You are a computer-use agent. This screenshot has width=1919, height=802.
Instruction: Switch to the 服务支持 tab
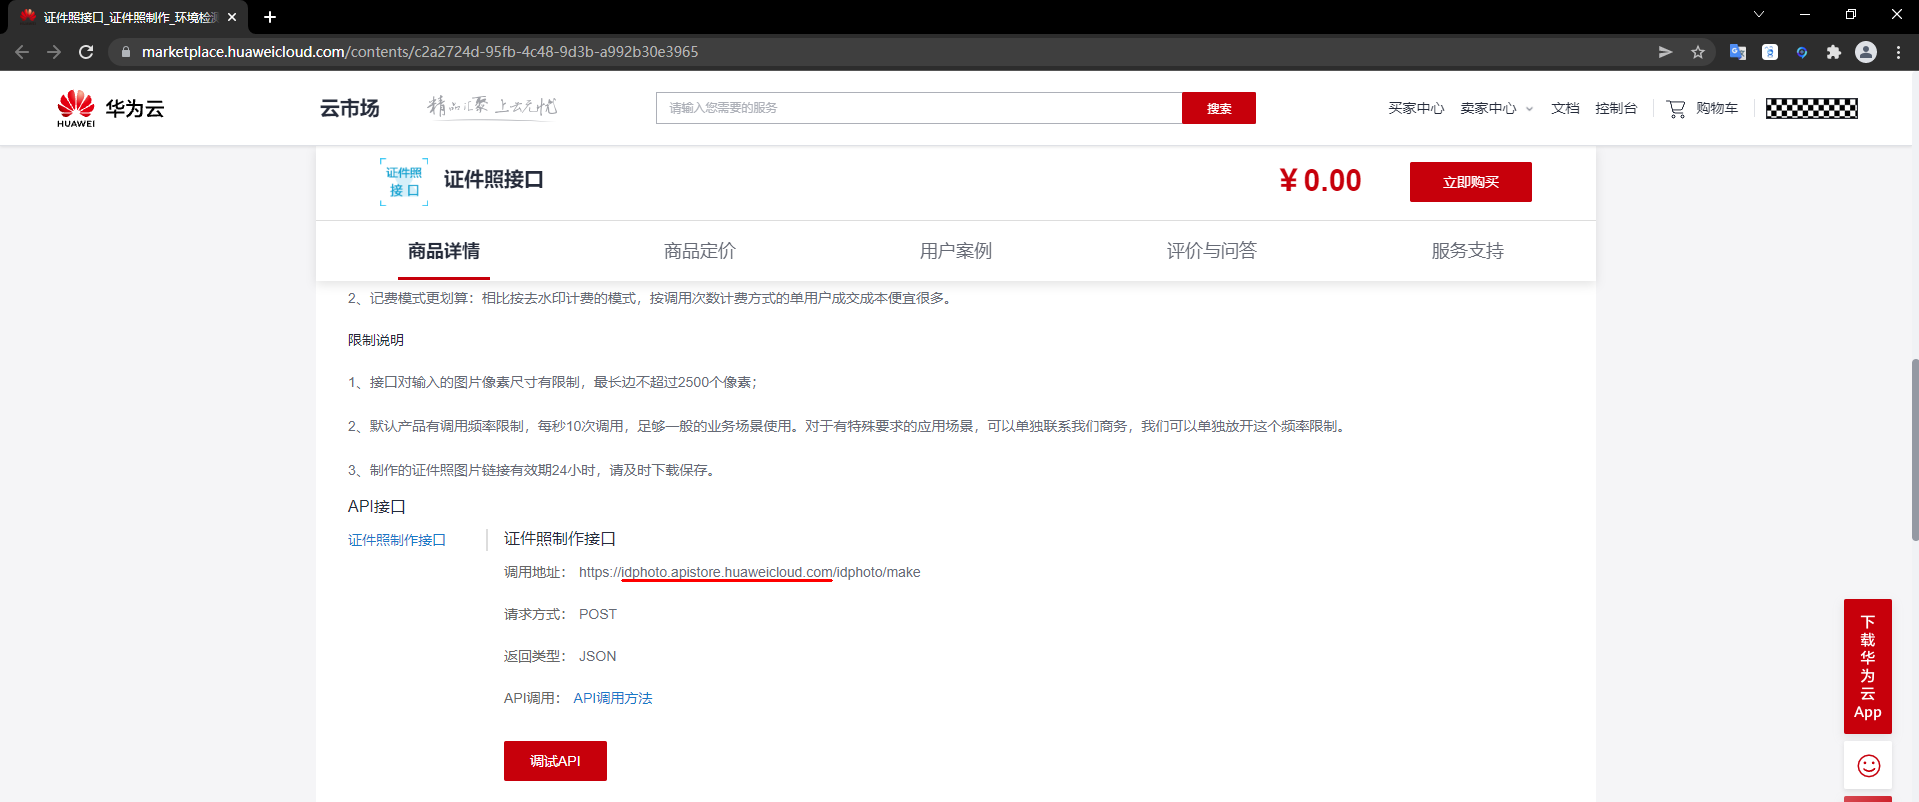[x=1468, y=251]
